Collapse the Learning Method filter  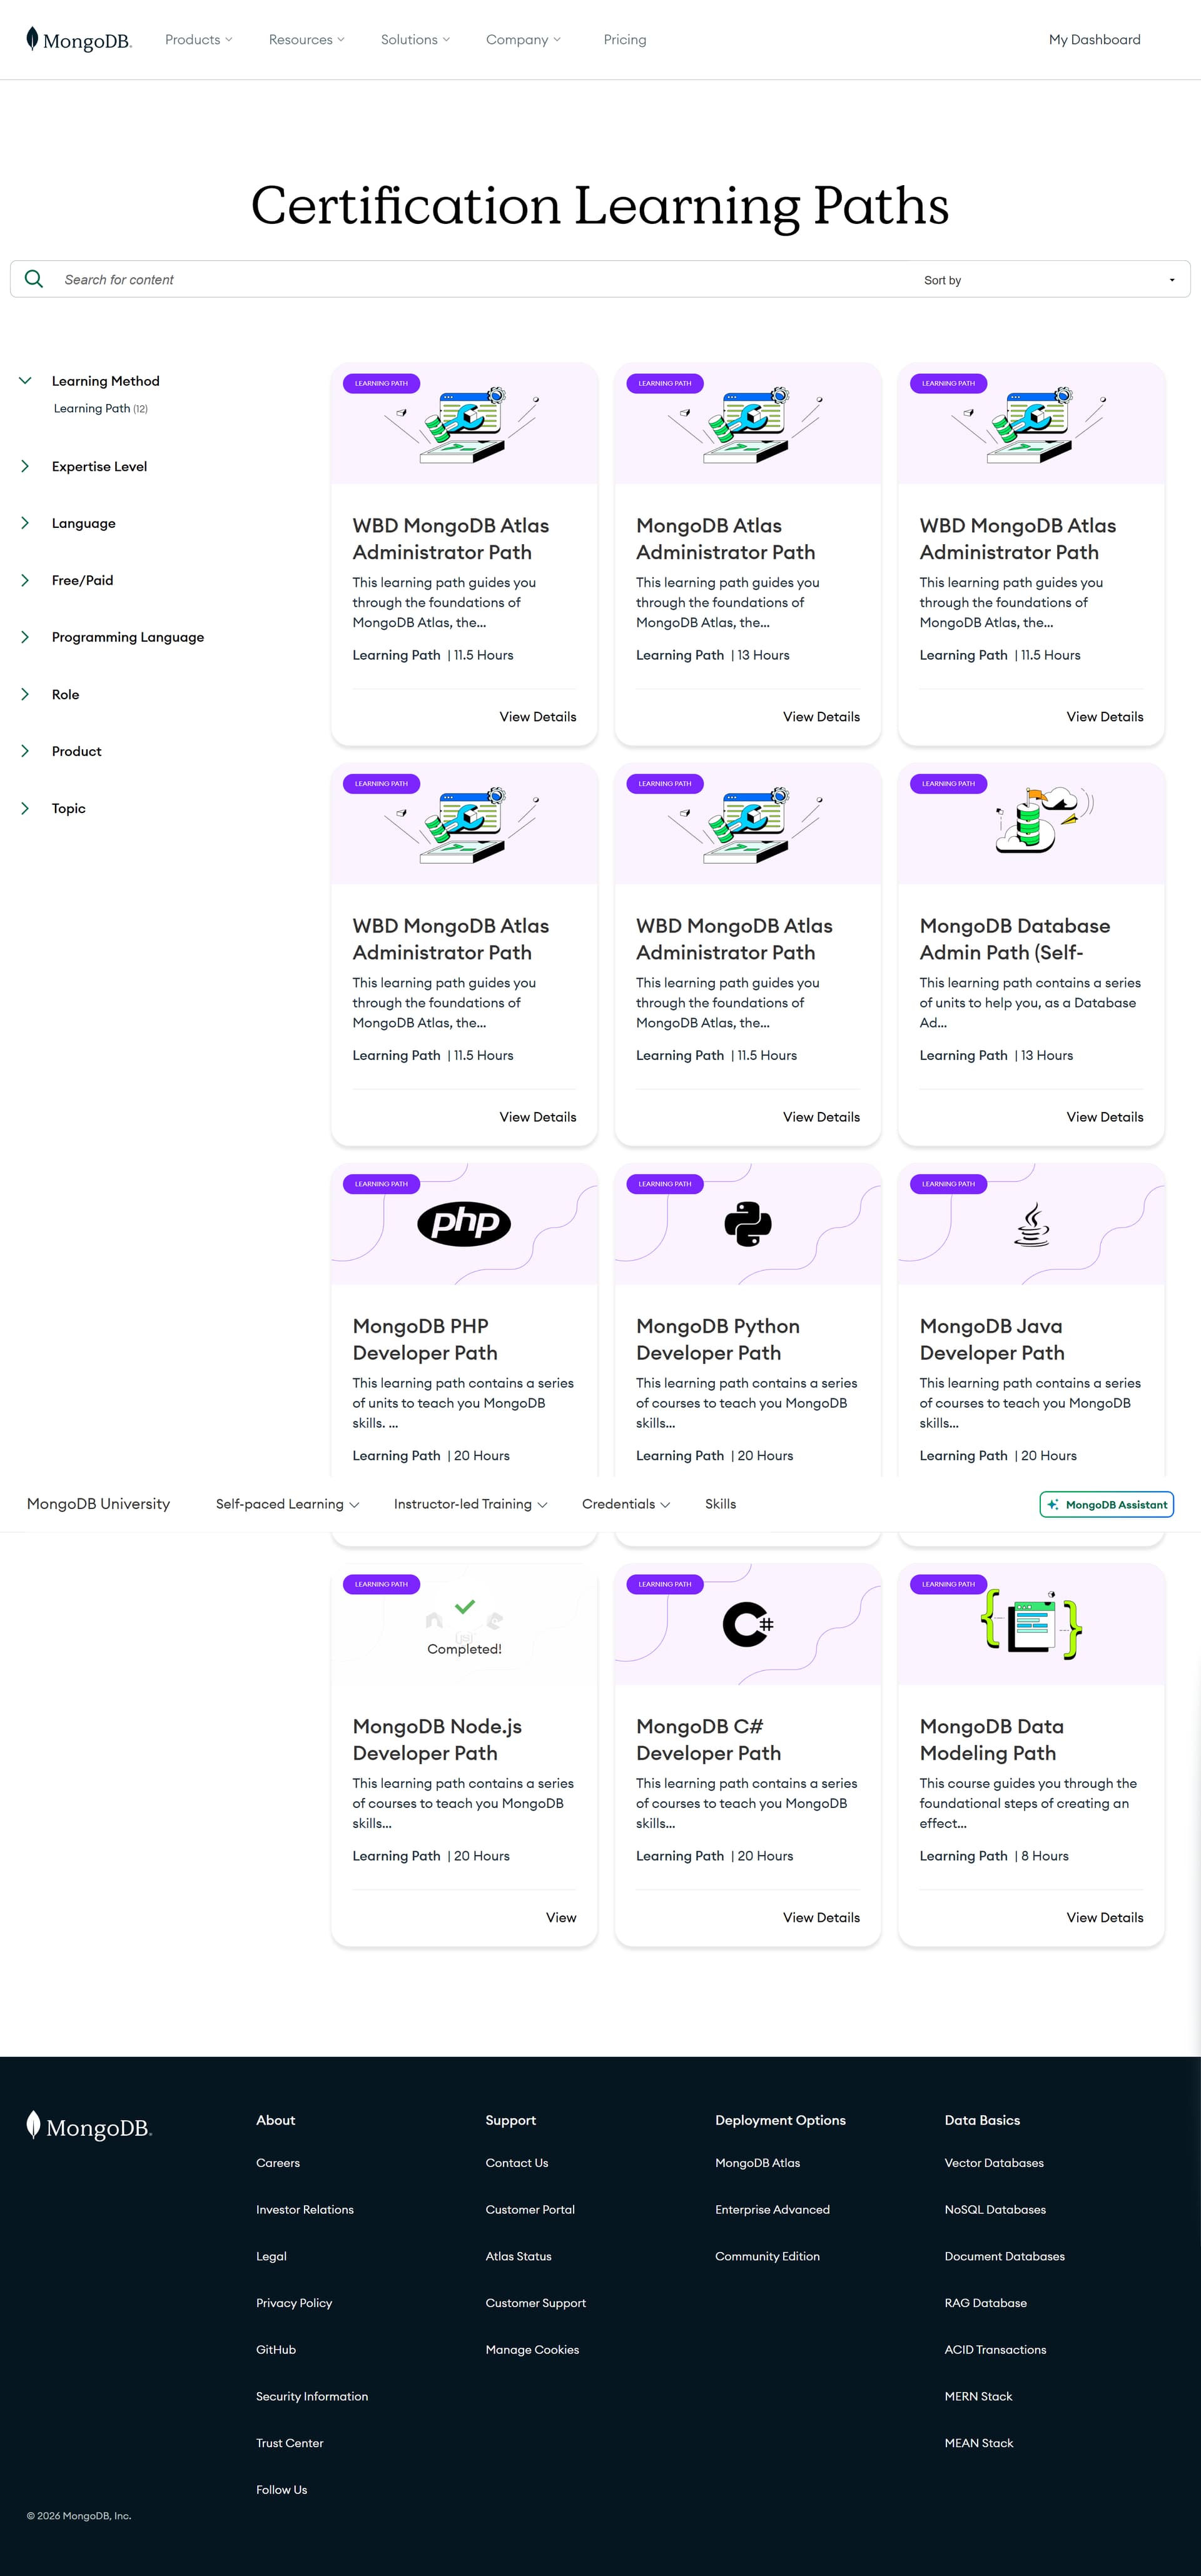[25, 381]
